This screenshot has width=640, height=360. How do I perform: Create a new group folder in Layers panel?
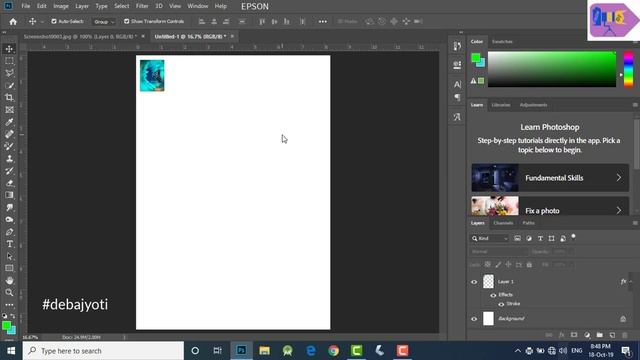[x=599, y=335]
